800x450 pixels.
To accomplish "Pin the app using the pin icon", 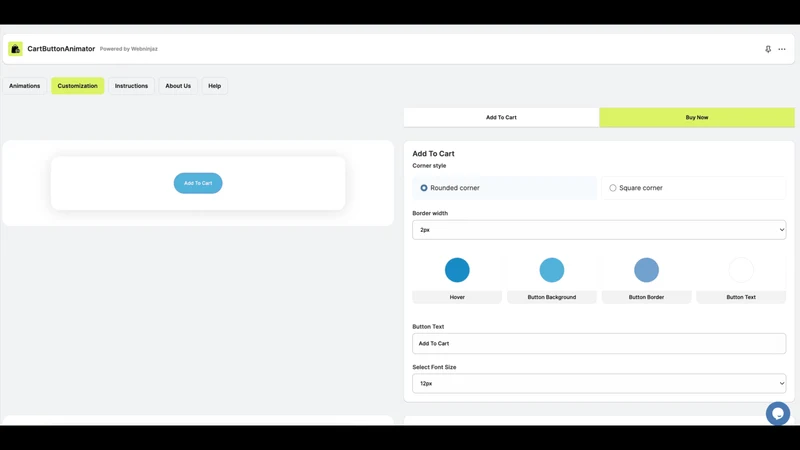I will (768, 49).
